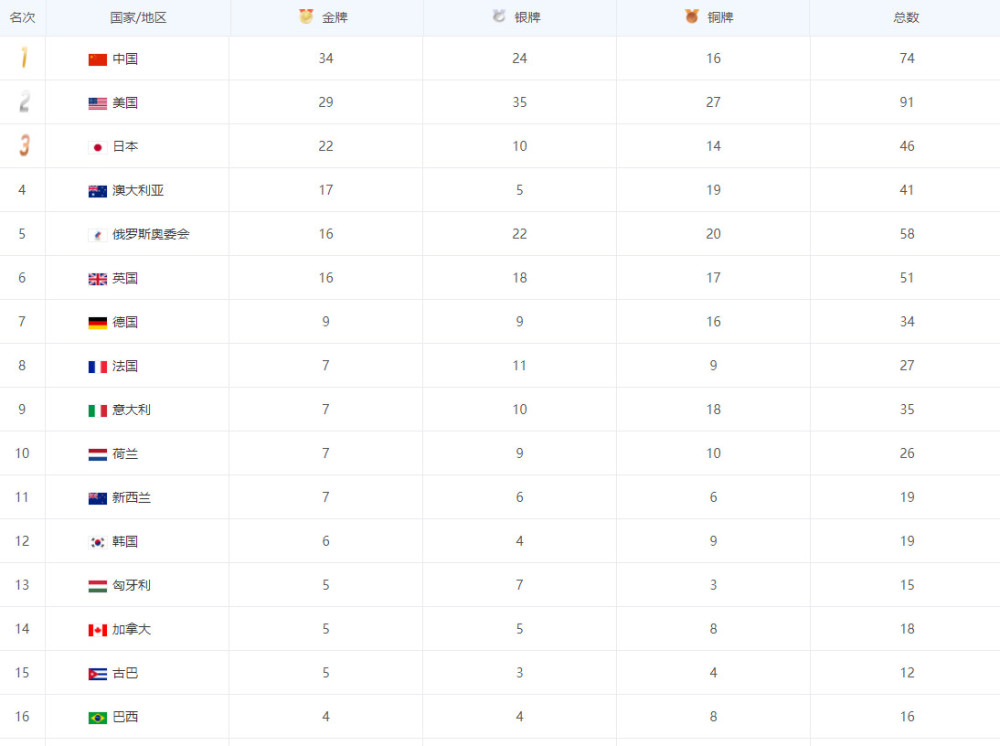
Task: Click the Canada flag icon
Action: tap(98, 630)
